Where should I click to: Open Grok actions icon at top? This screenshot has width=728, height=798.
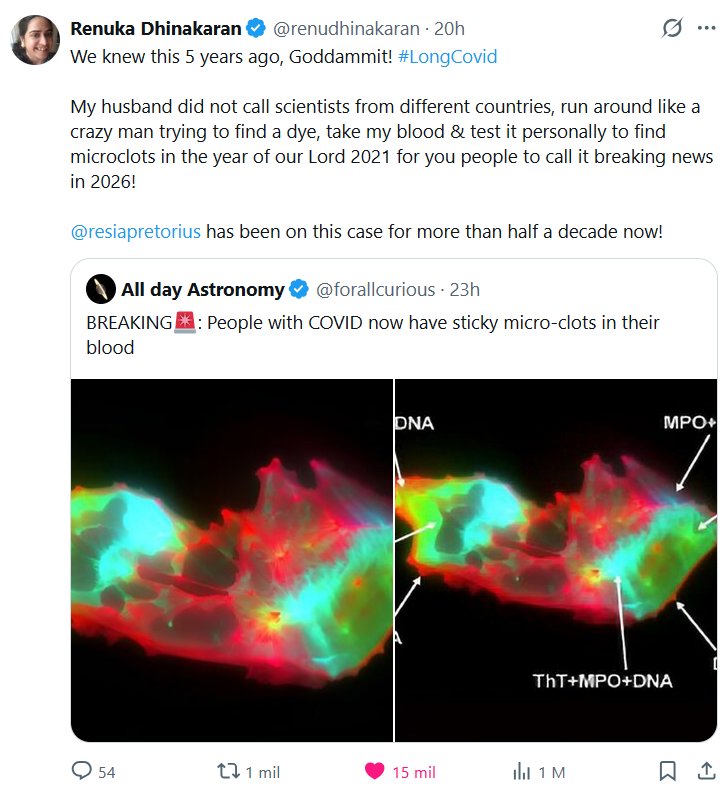[672, 30]
